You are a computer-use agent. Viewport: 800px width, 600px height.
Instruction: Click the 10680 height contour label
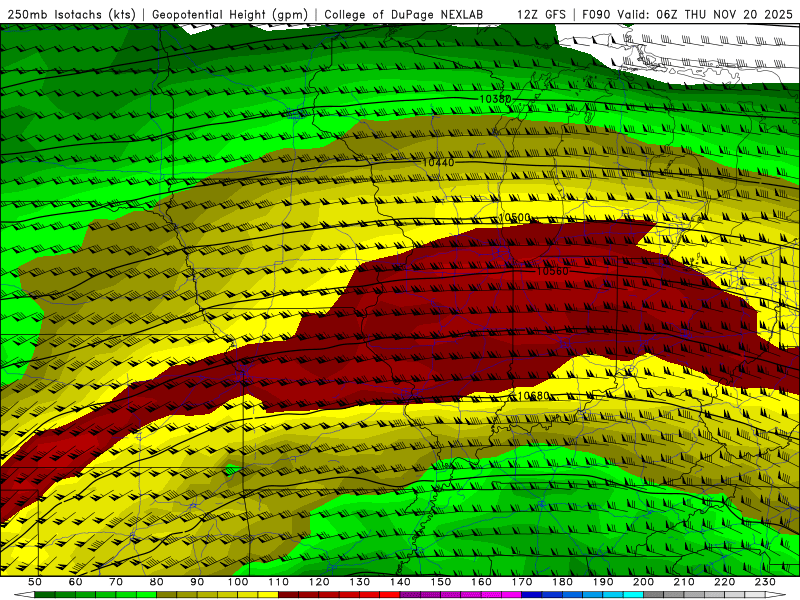pos(534,396)
